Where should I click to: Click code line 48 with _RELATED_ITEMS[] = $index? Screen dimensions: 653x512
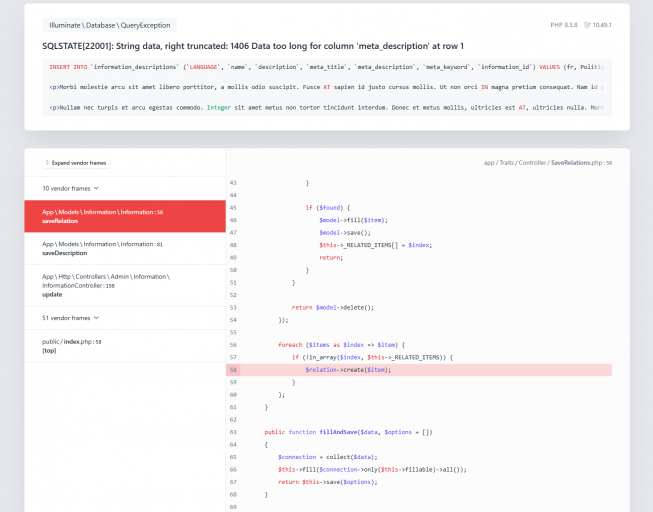376,245
